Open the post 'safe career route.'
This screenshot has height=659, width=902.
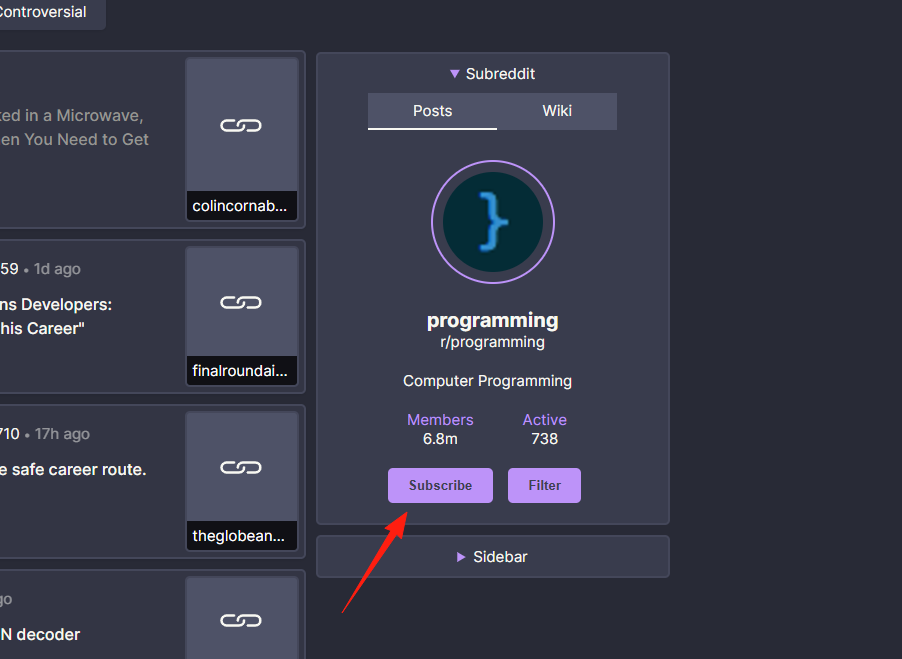(x=73, y=470)
